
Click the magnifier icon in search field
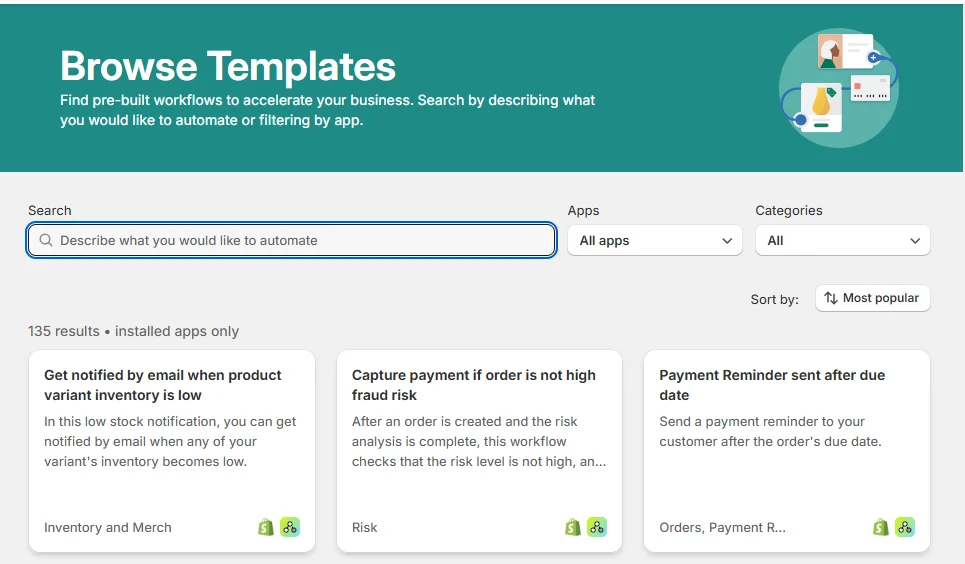pos(45,240)
